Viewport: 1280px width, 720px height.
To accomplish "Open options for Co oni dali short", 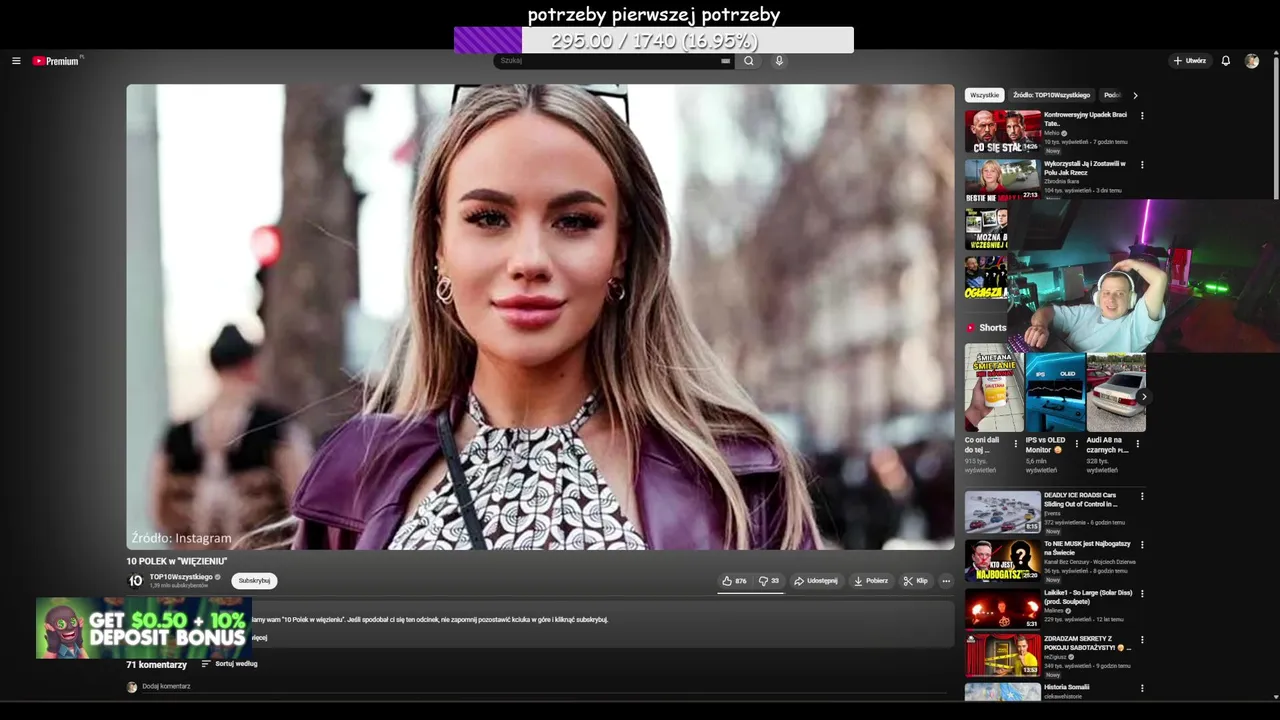I will 1016,443.
